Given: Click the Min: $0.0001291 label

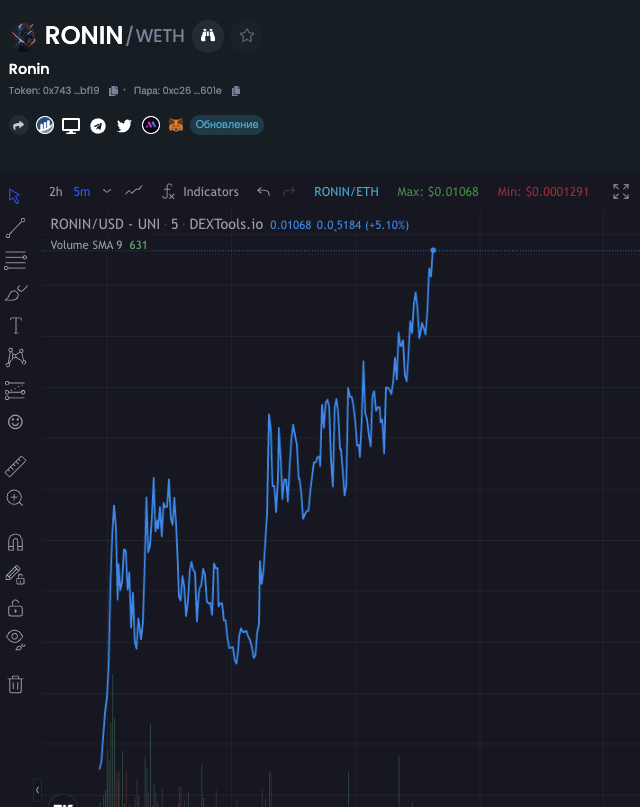Looking at the screenshot, I should pyautogui.click(x=543, y=192).
